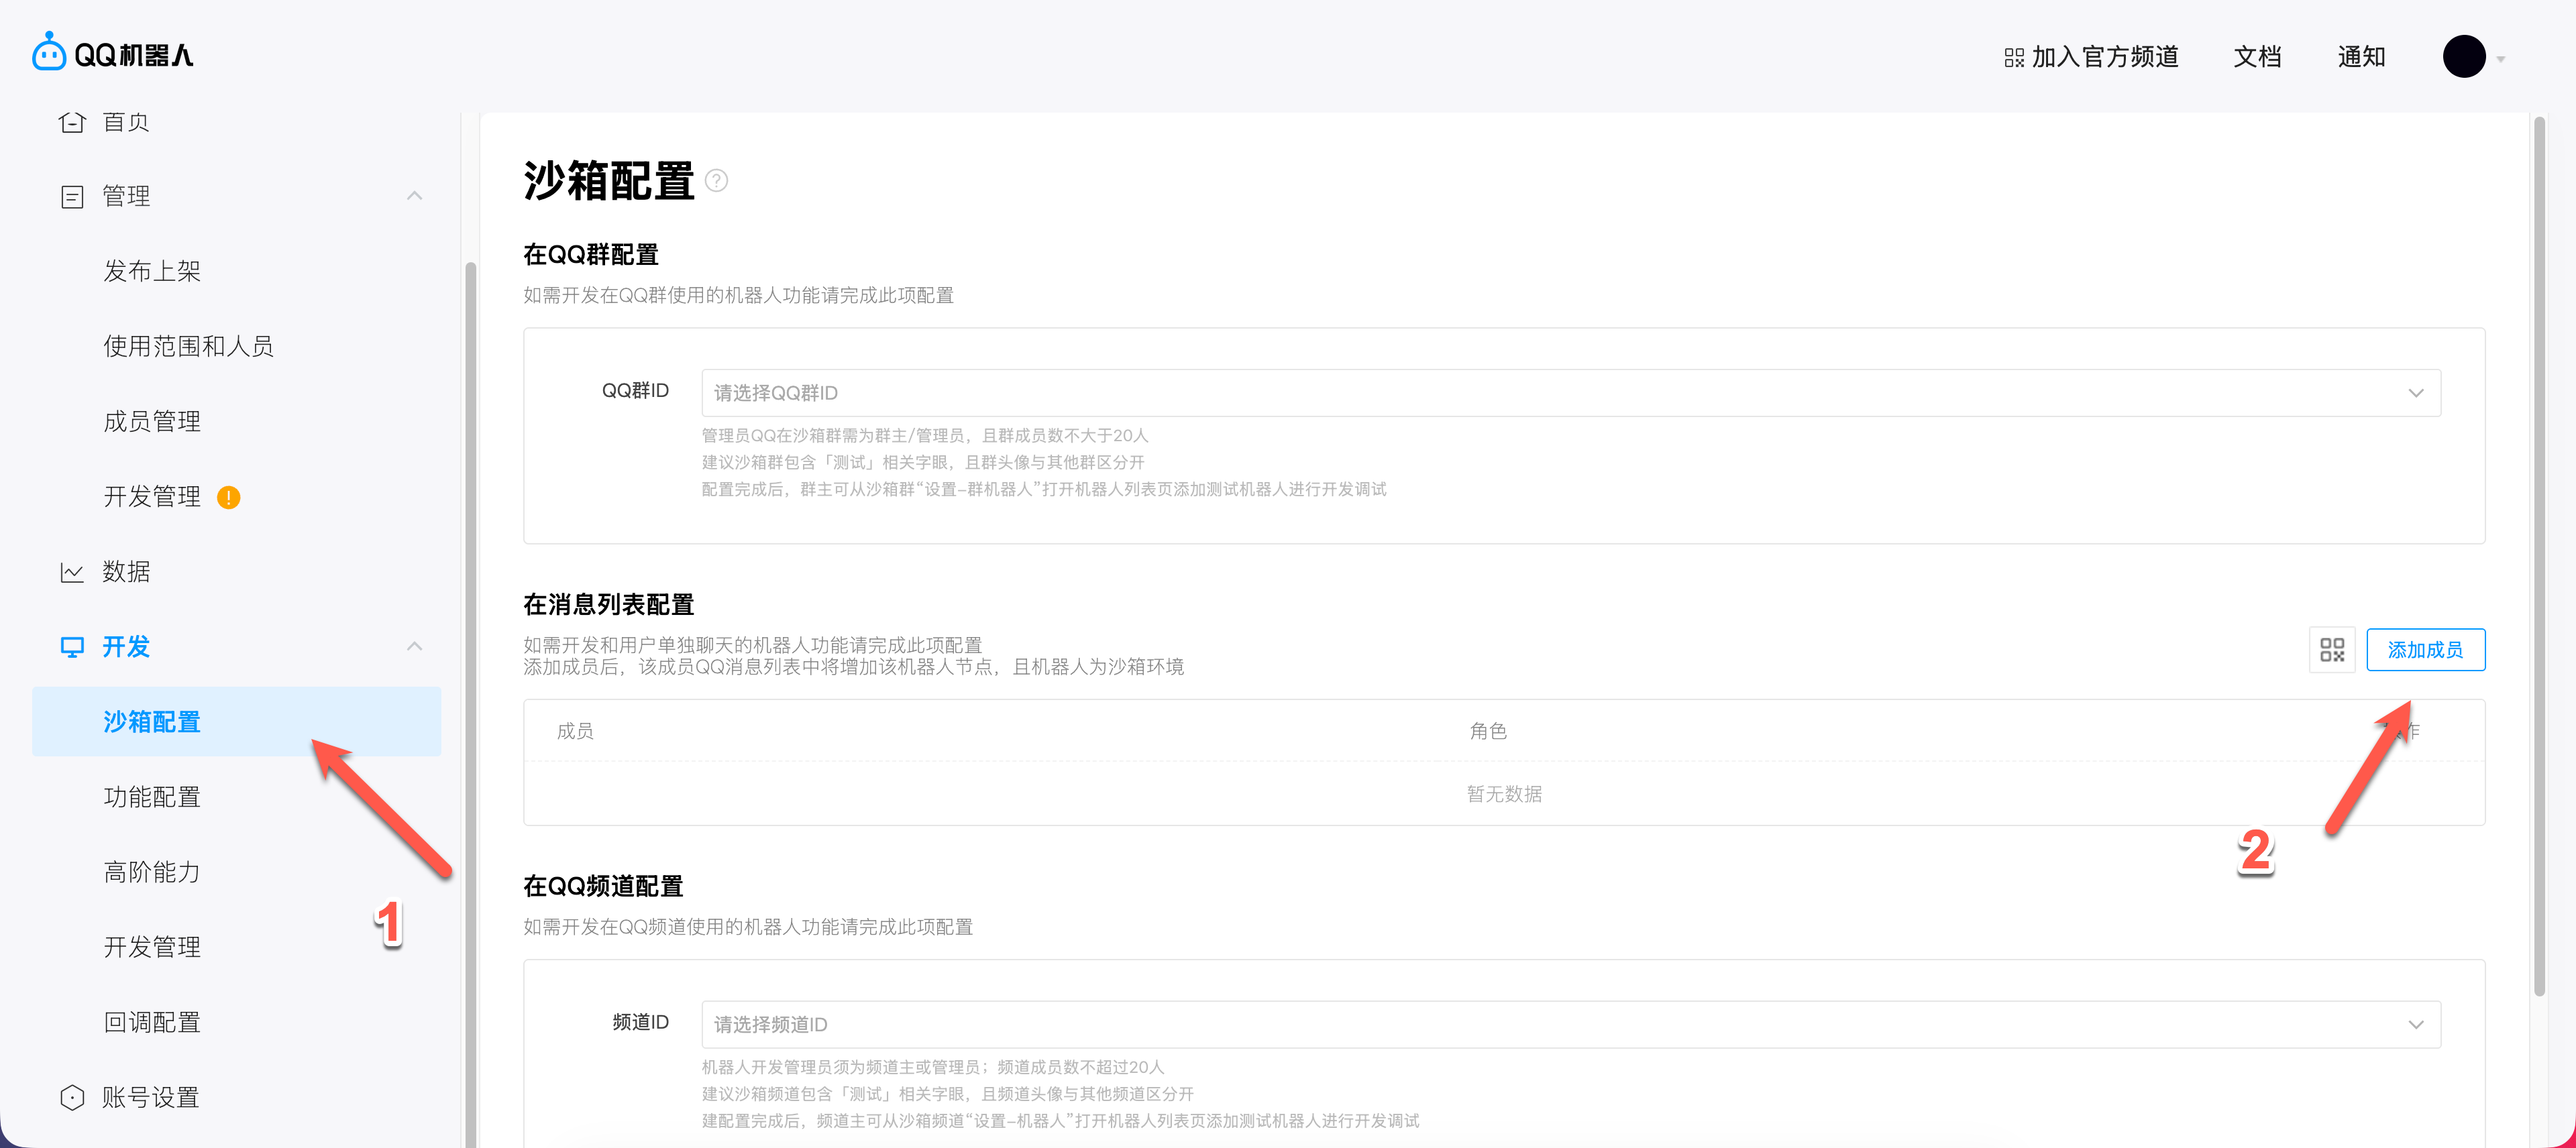Click the 账号设置 hexagon icon

tap(72, 1097)
